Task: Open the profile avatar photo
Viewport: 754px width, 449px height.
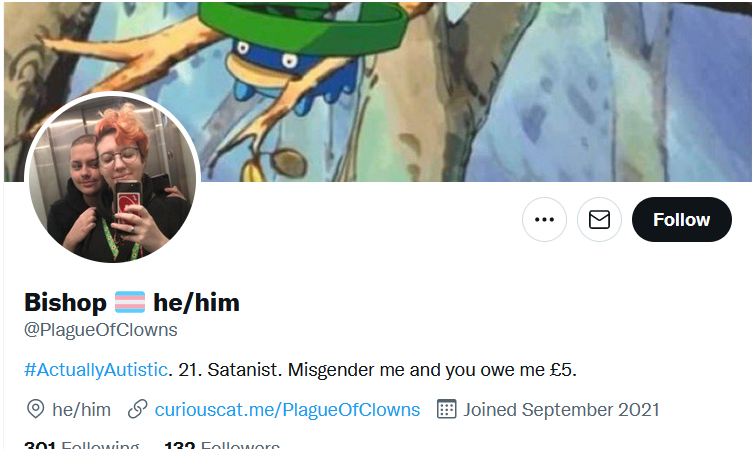Action: [113, 179]
